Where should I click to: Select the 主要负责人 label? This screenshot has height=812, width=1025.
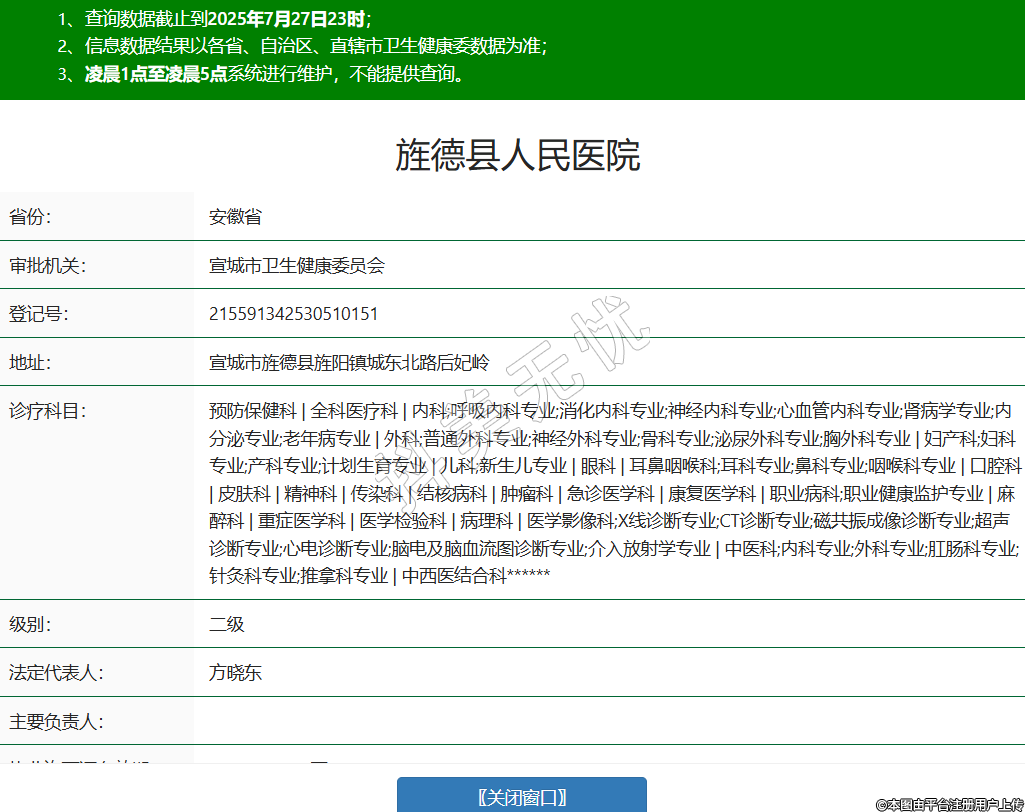click(56, 721)
